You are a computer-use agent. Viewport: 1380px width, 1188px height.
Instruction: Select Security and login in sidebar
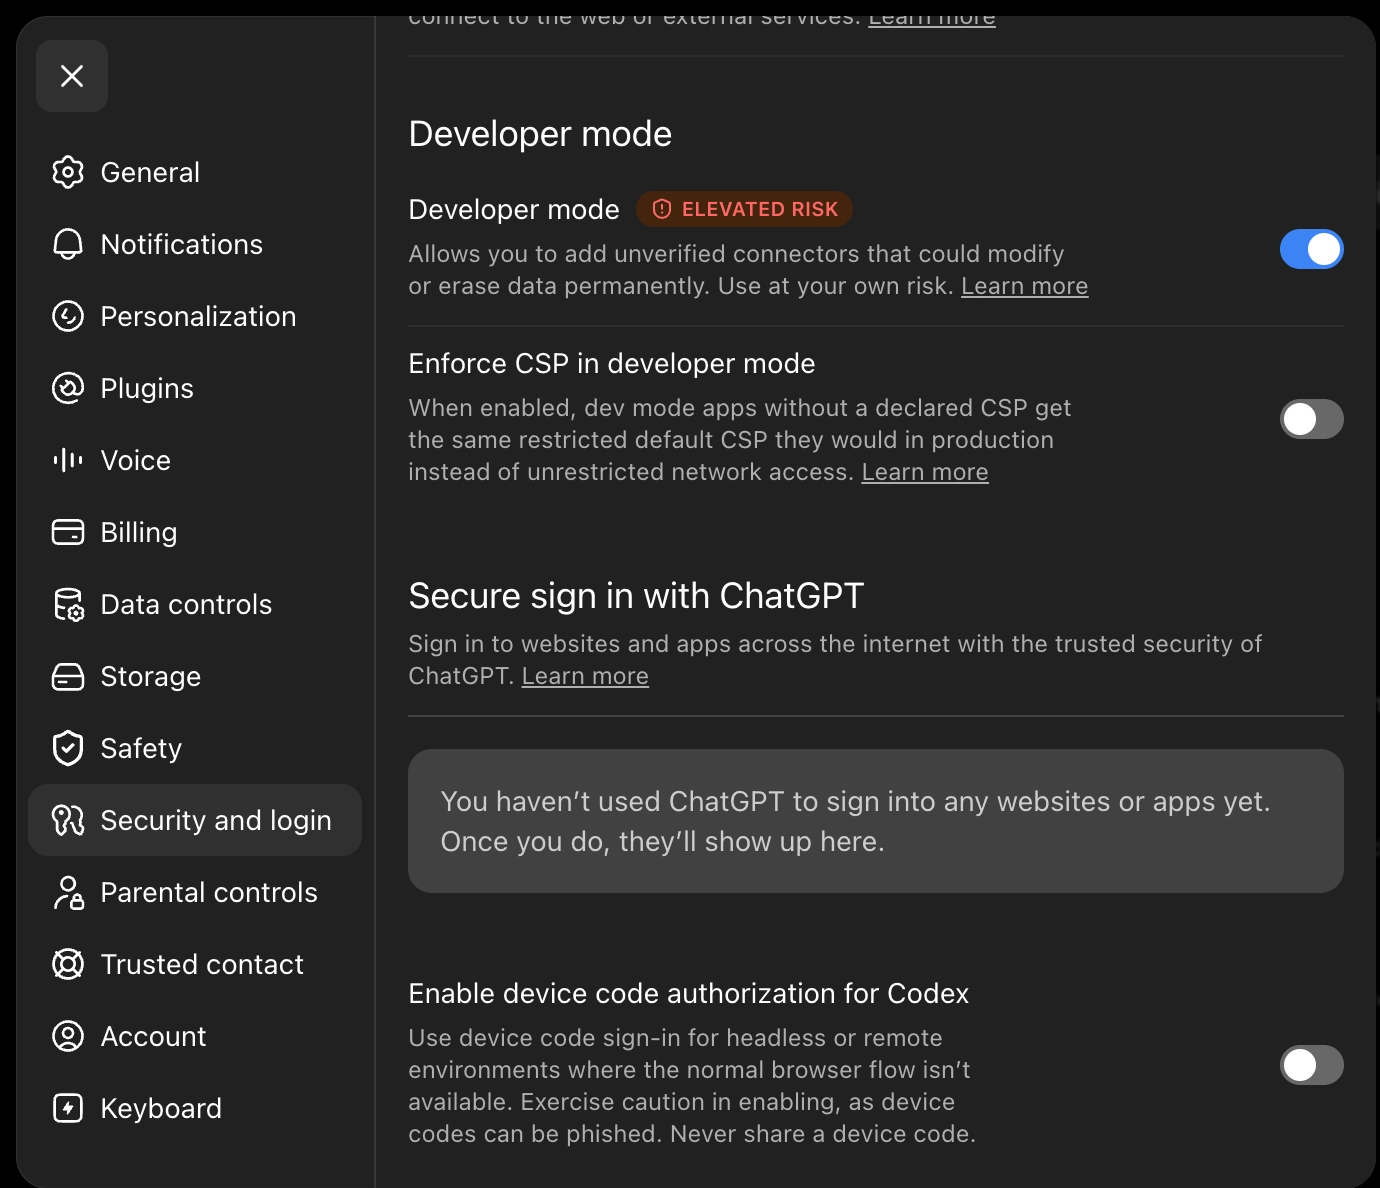tap(195, 820)
